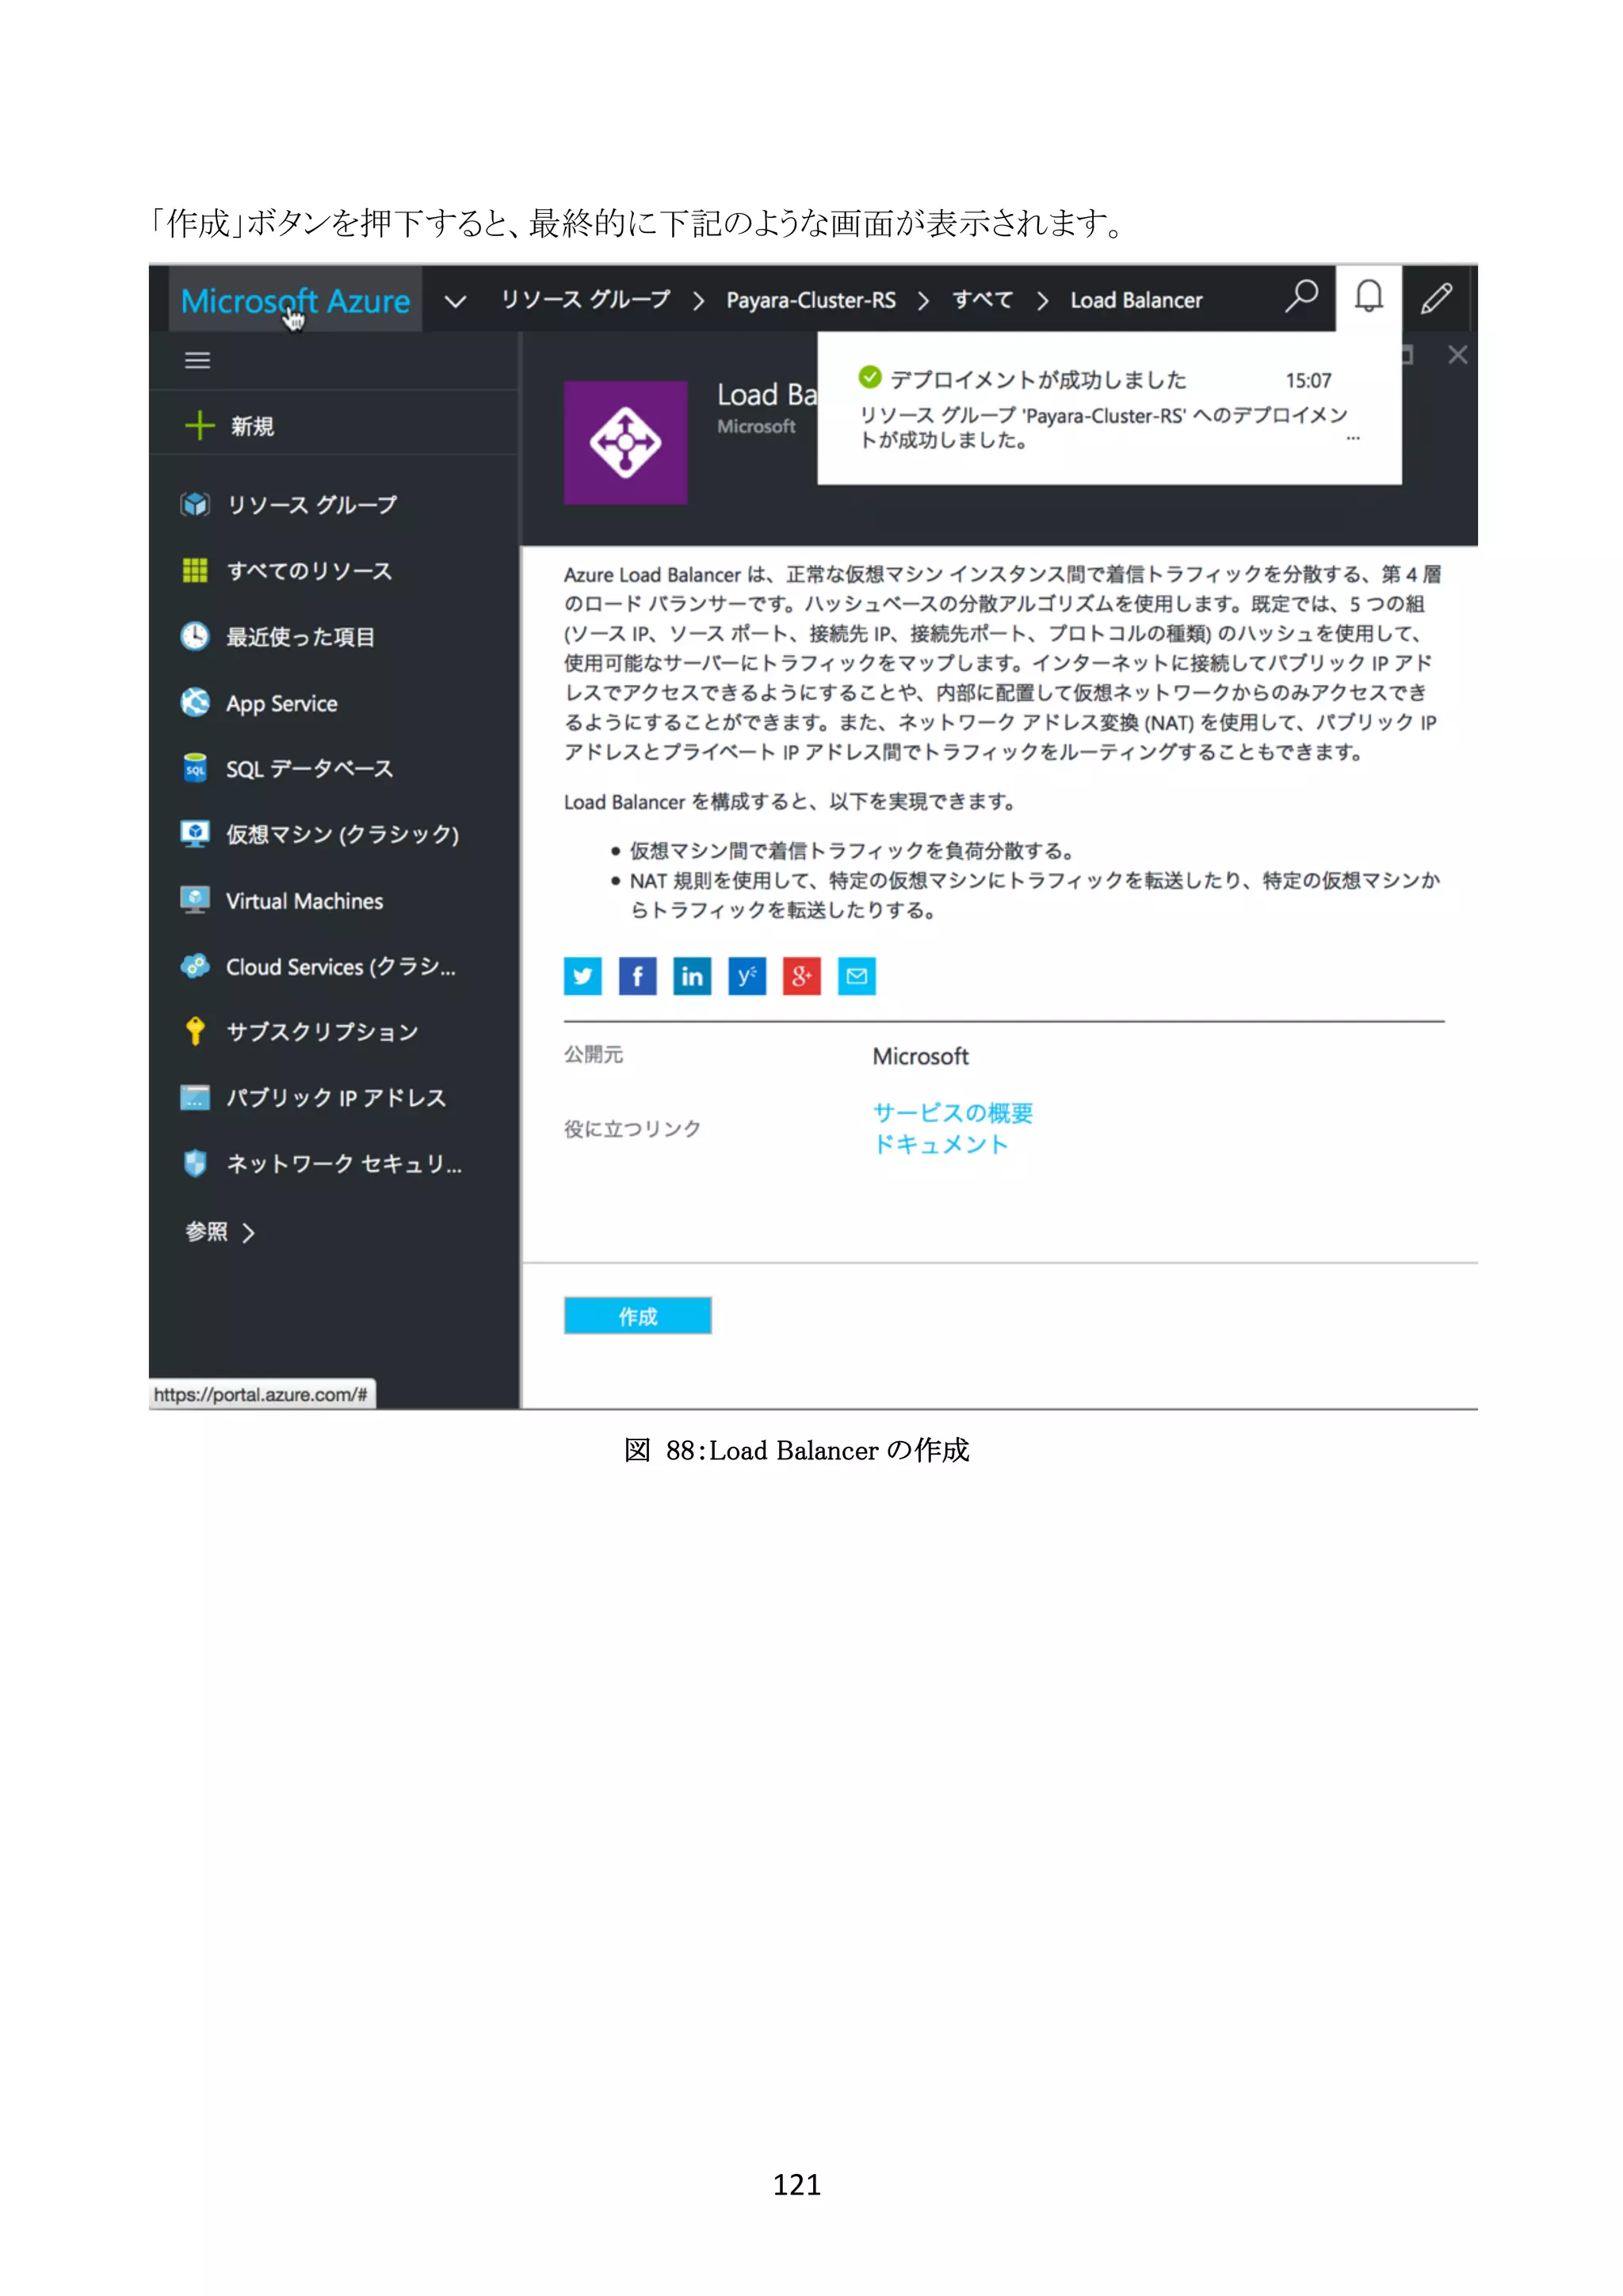This screenshot has width=1623, height=2296.
Task: Share via the Facebook icon
Action: click(x=637, y=976)
